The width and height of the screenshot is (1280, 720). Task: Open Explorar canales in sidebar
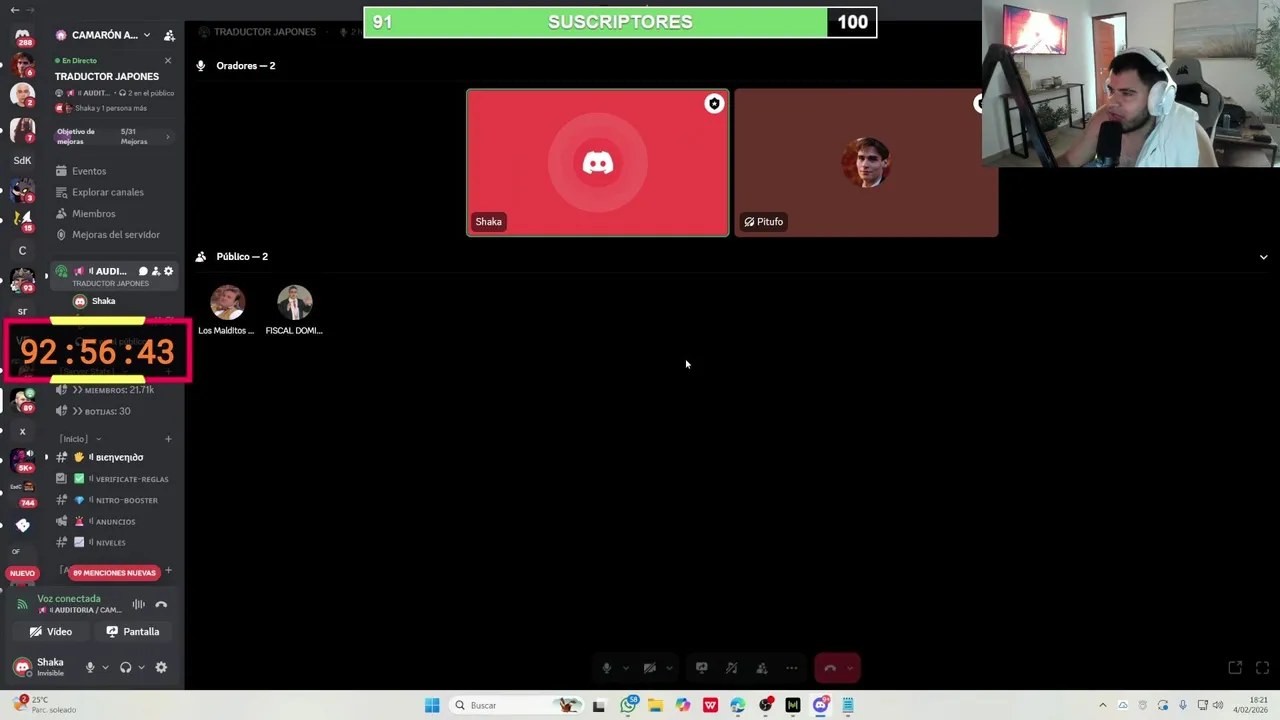point(107,192)
